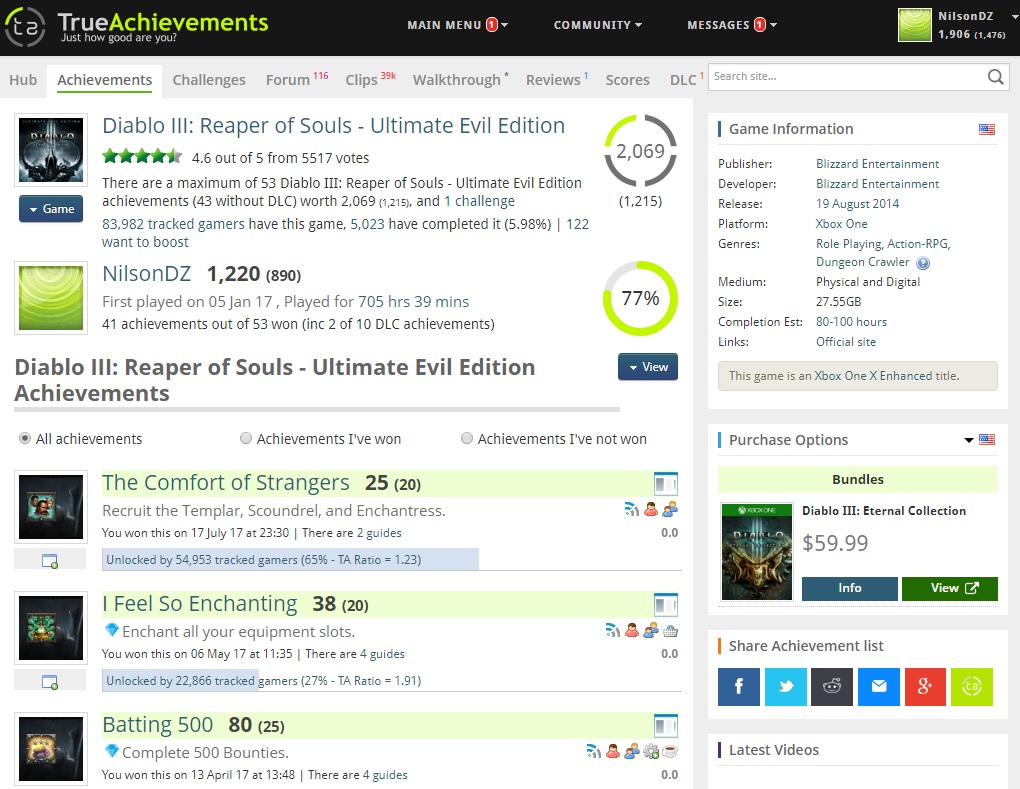Open the Walkthrough tab
The height and width of the screenshot is (789, 1020).
(456, 80)
